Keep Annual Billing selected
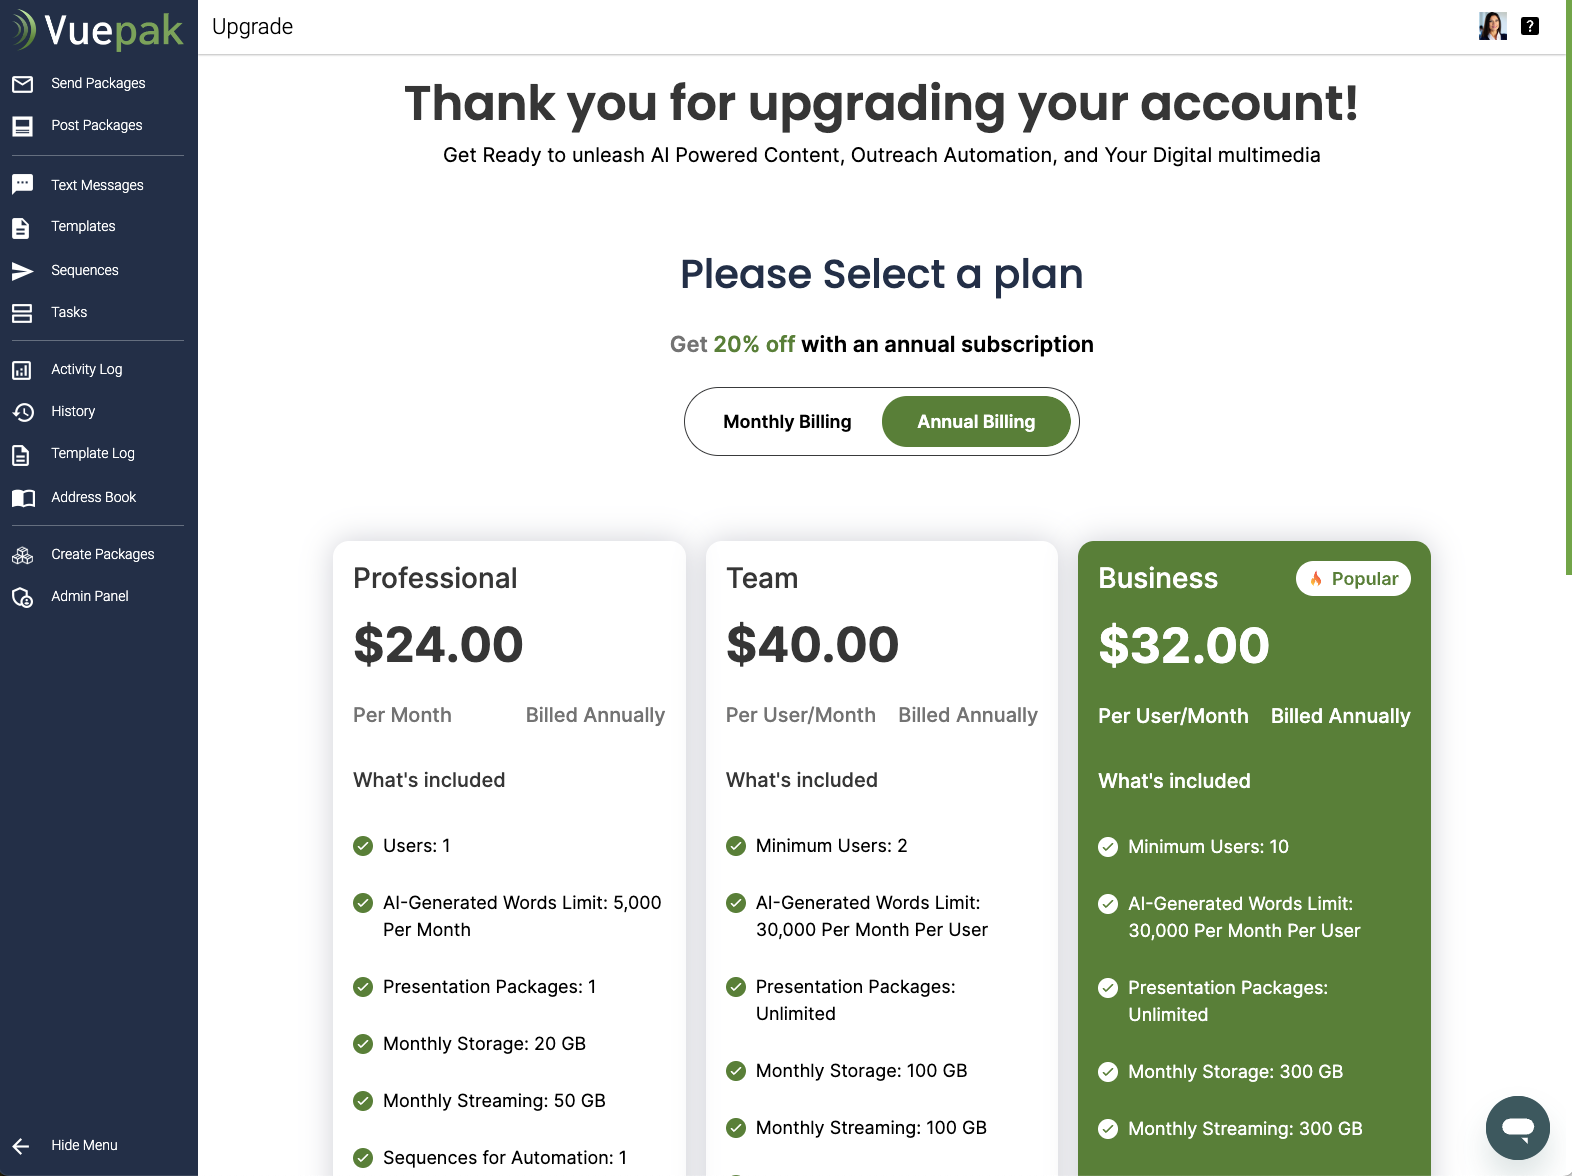This screenshot has width=1572, height=1176. coord(975,421)
